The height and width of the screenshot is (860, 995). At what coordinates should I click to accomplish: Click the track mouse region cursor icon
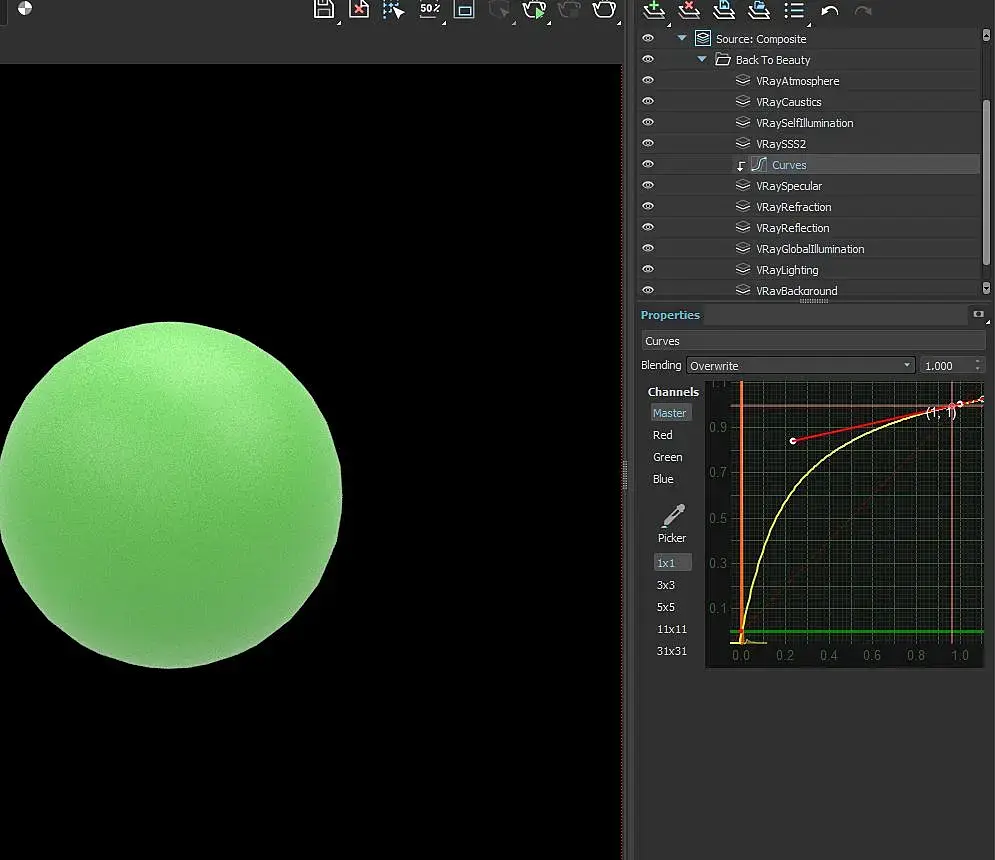coord(393,10)
